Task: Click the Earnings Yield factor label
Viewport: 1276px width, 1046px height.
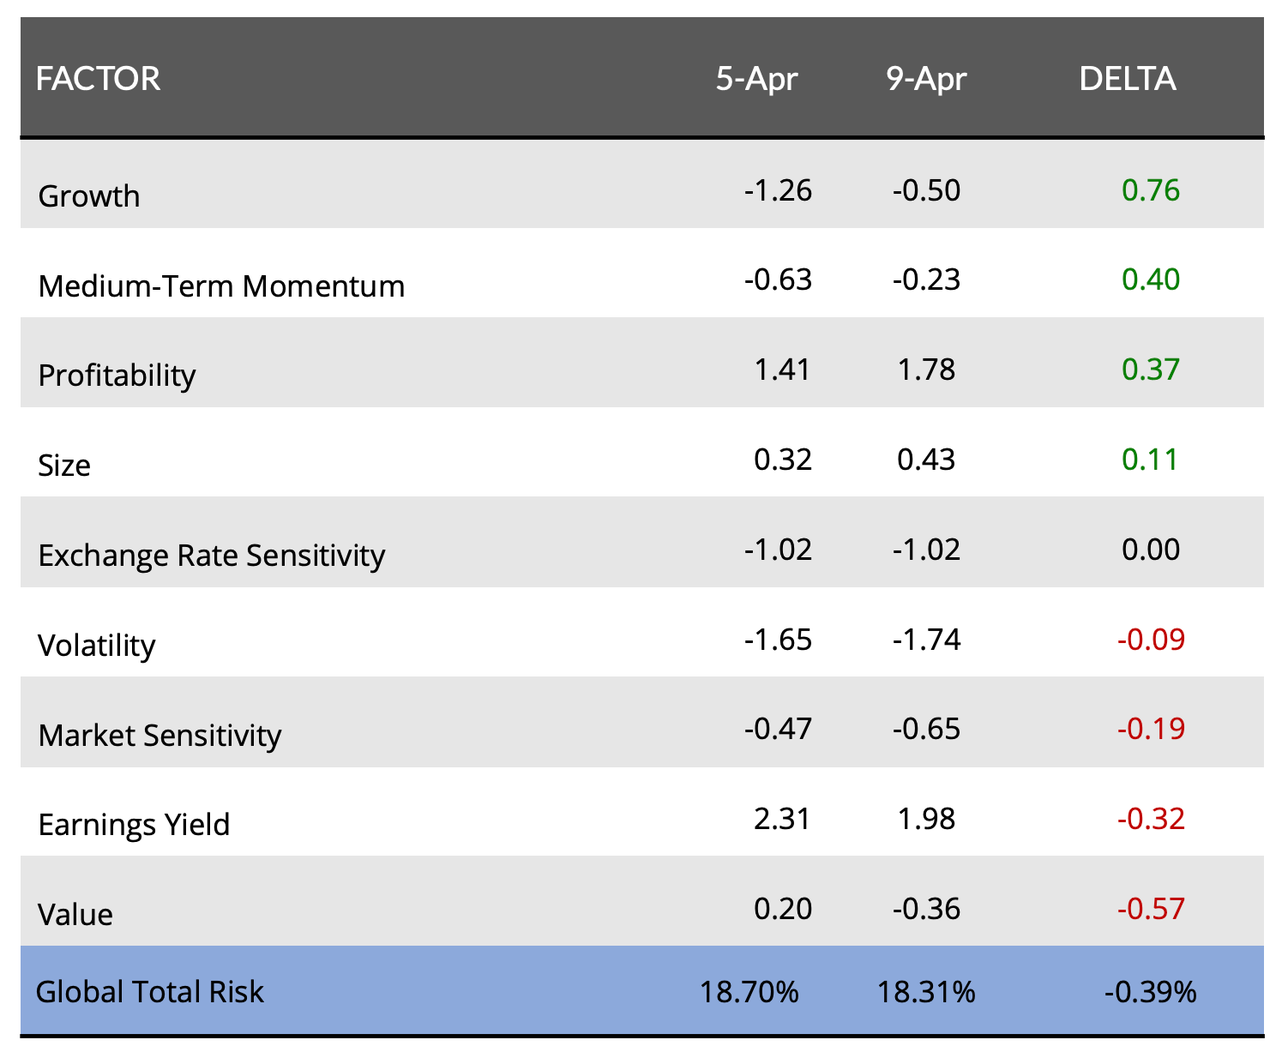Action: [x=134, y=824]
